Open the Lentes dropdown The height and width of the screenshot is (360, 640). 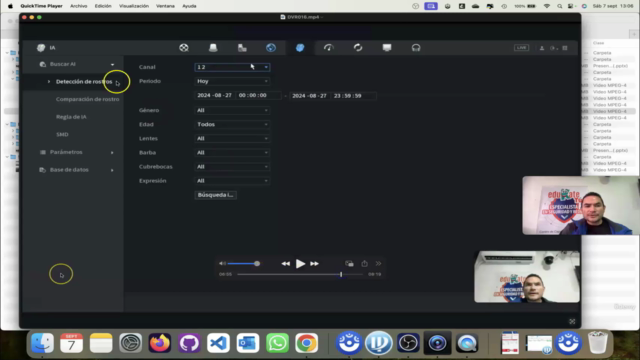pyautogui.click(x=232, y=138)
